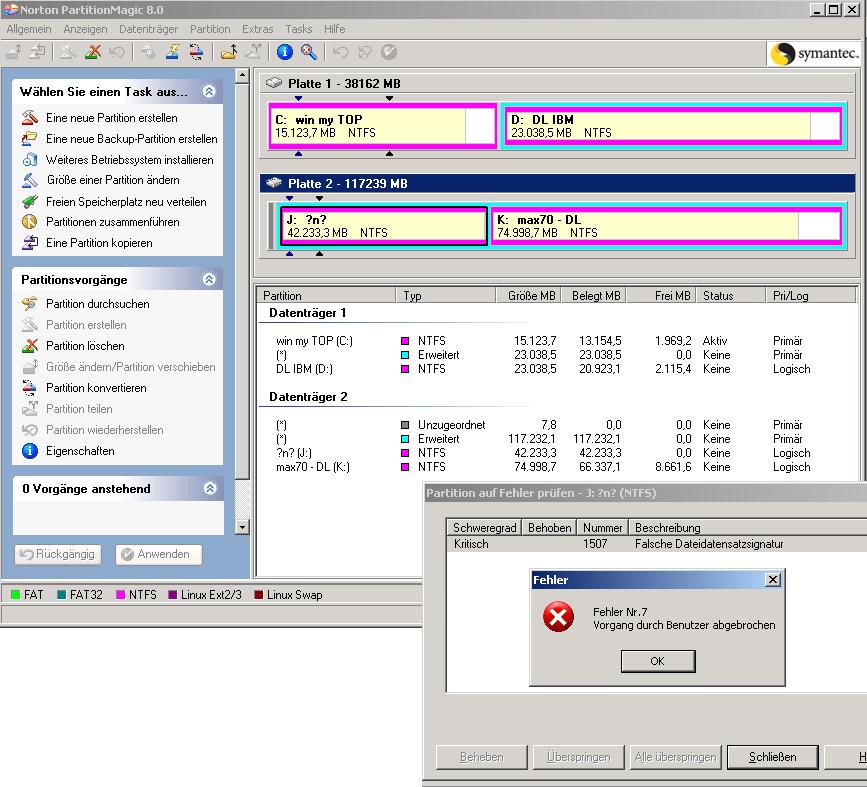Open the Tasks menu
Screen dimensions: 867x787
coord(299,29)
